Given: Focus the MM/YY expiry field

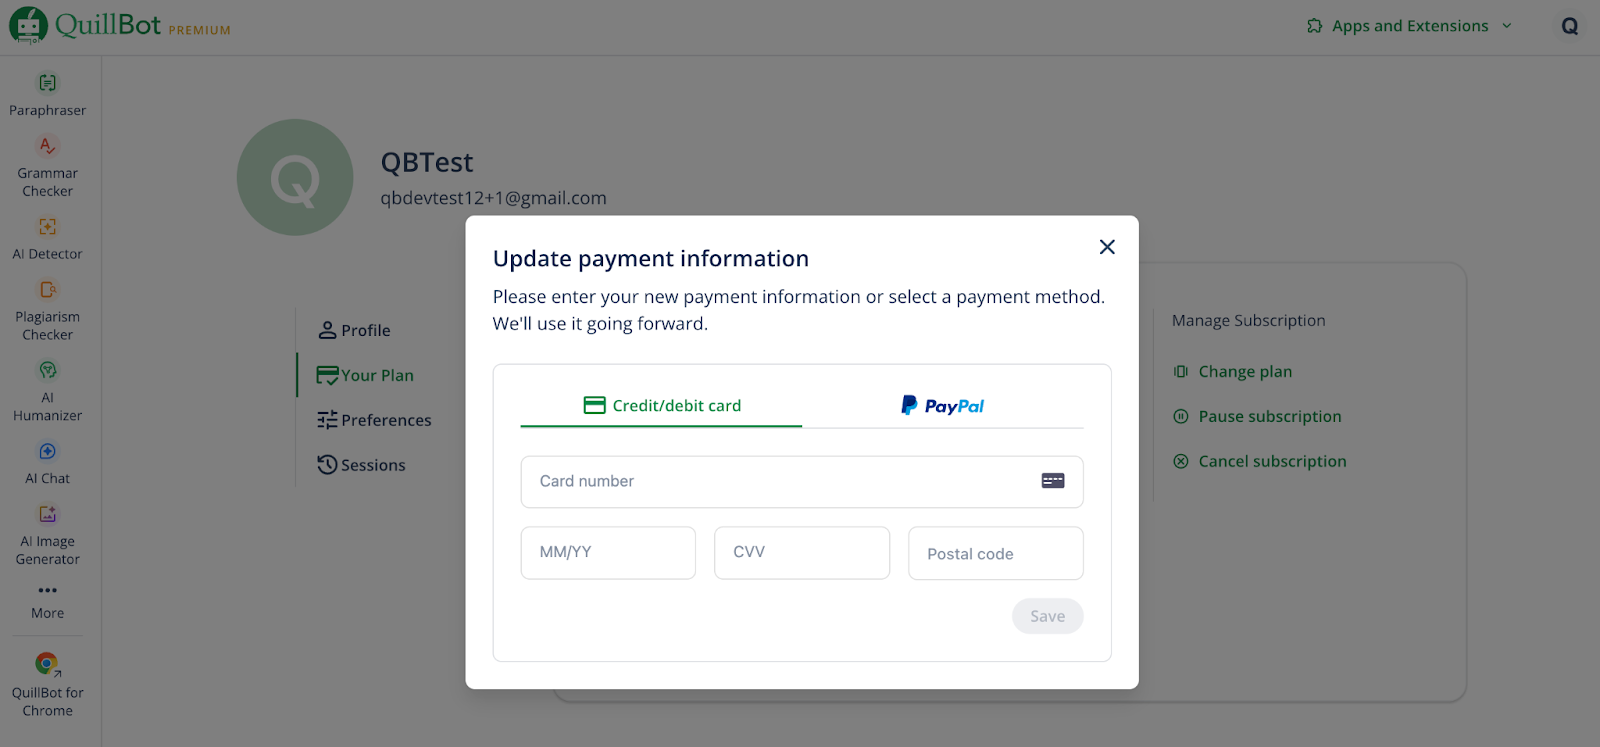Looking at the screenshot, I should (x=608, y=553).
